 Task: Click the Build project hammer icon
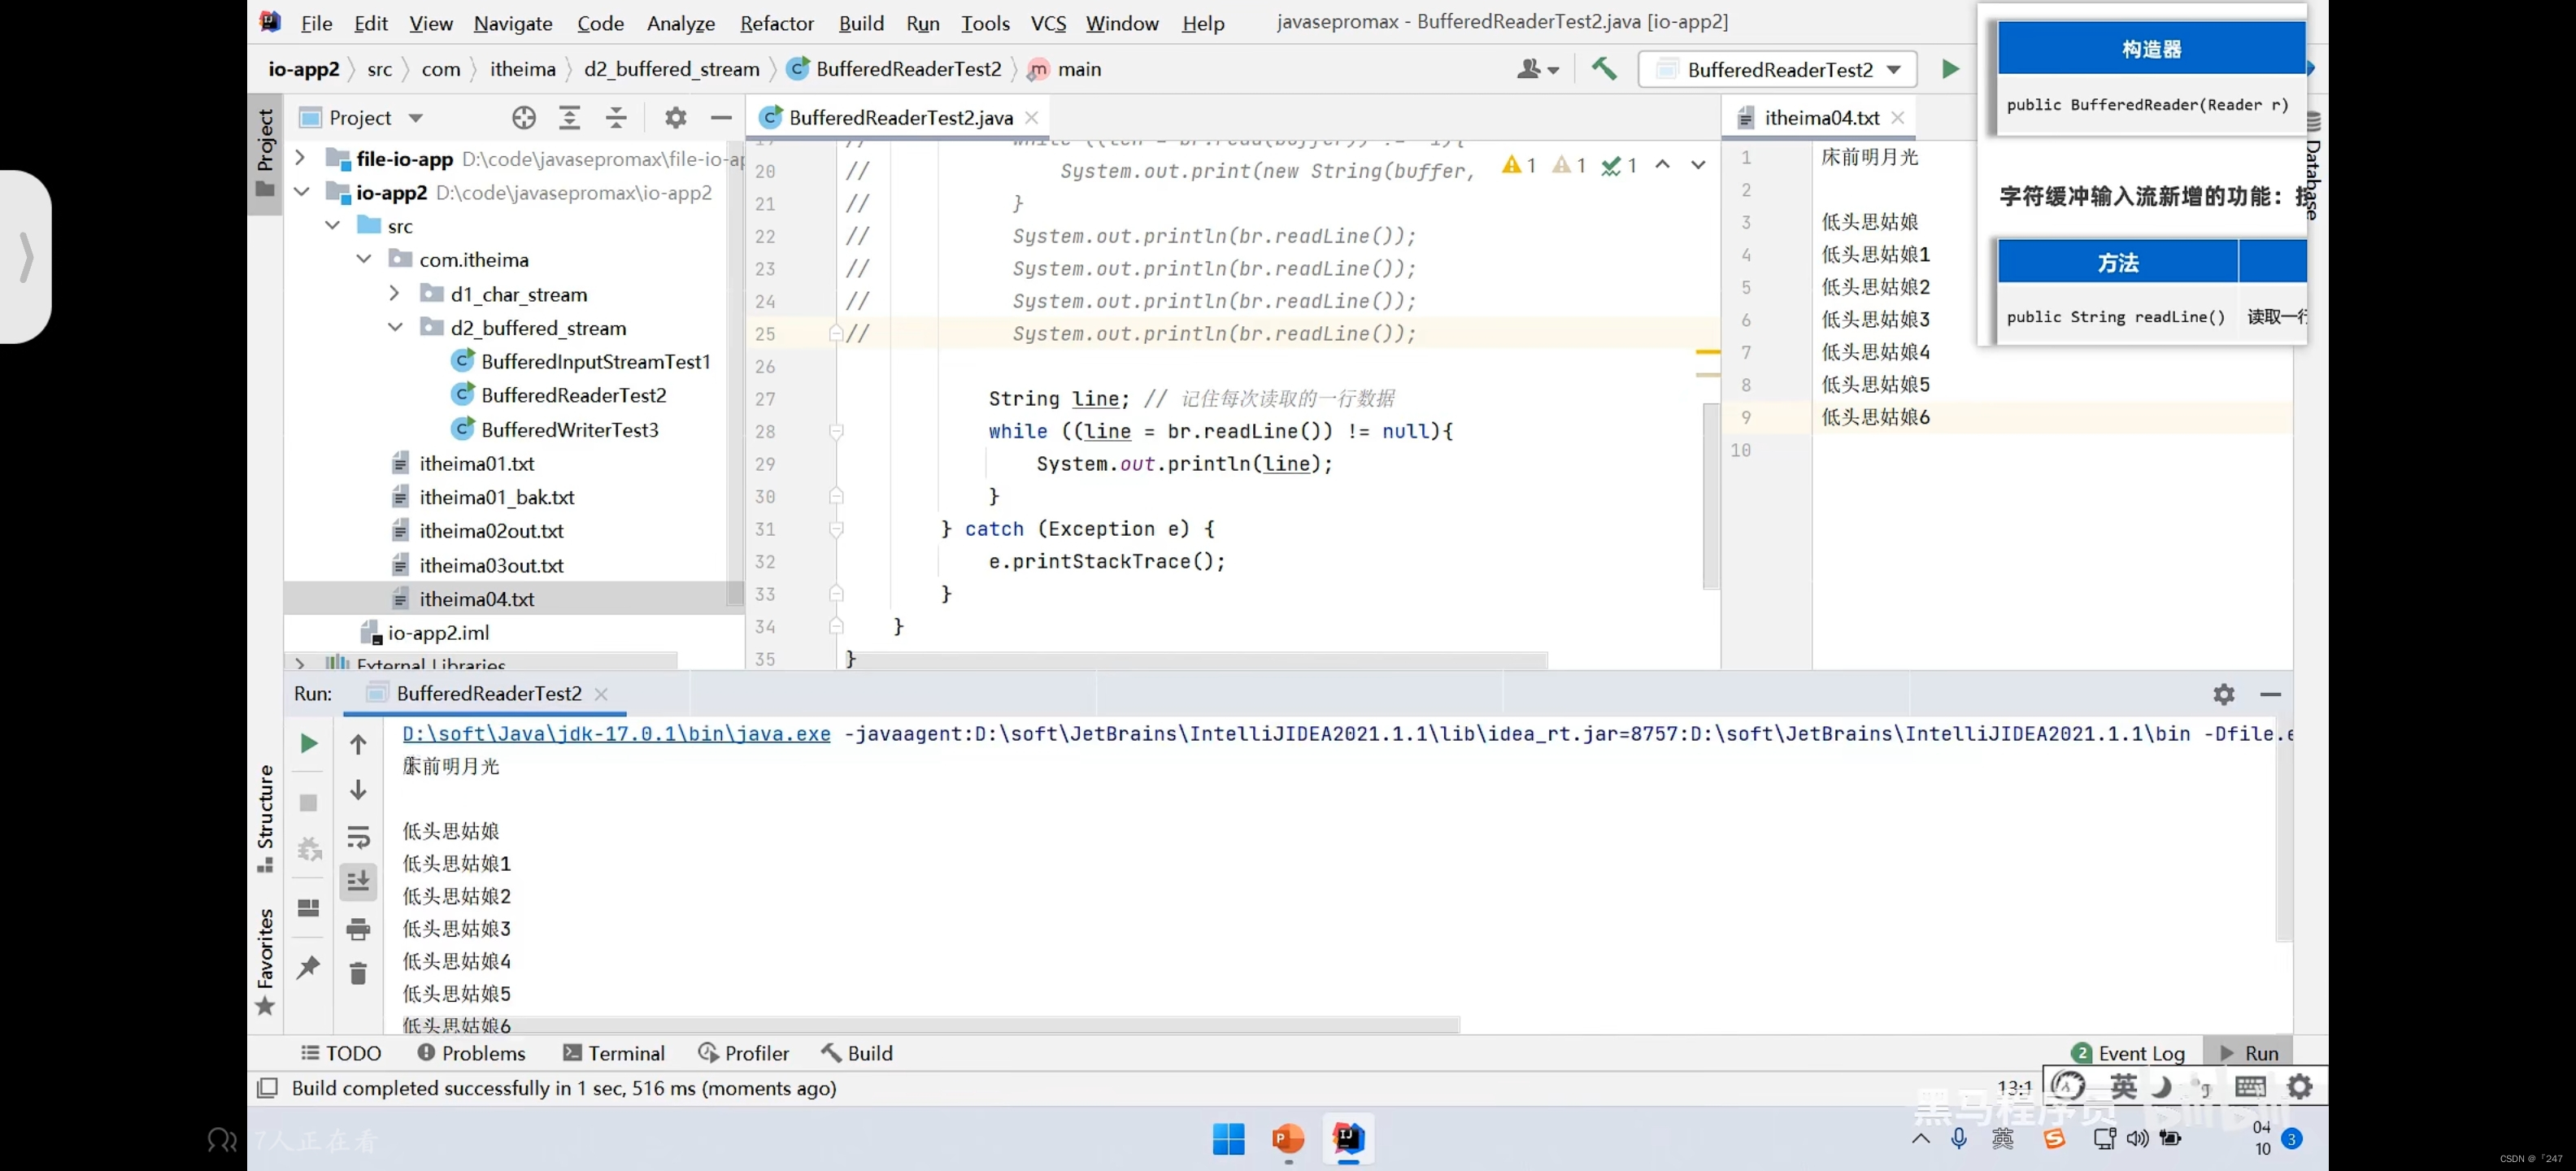[1604, 69]
